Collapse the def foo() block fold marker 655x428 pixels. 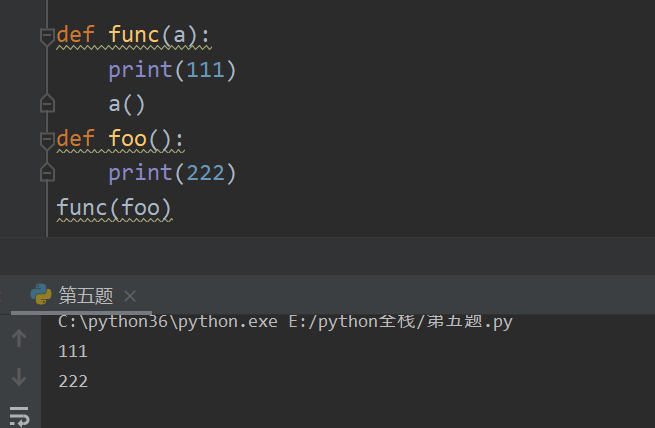pyautogui.click(x=46, y=140)
